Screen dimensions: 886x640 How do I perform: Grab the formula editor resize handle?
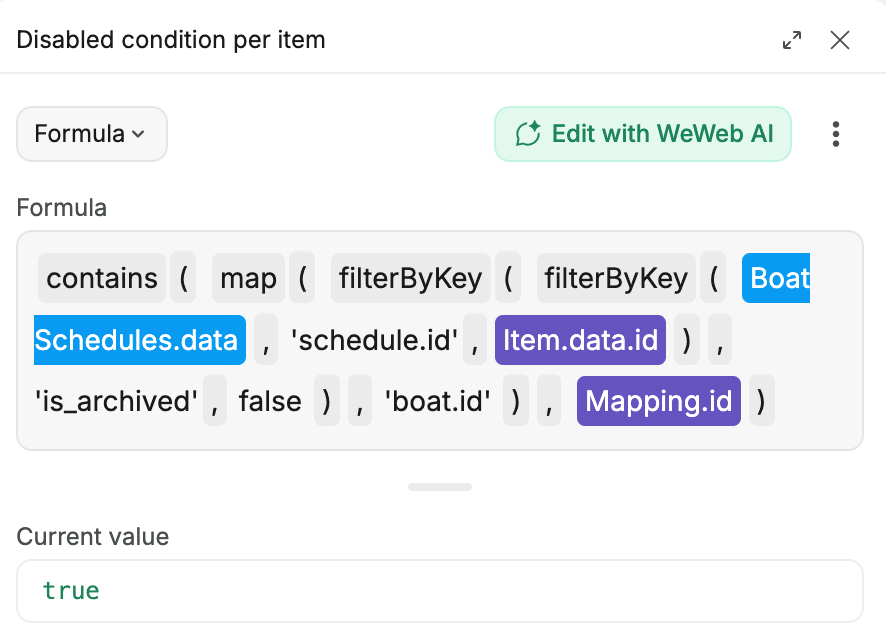[440, 487]
